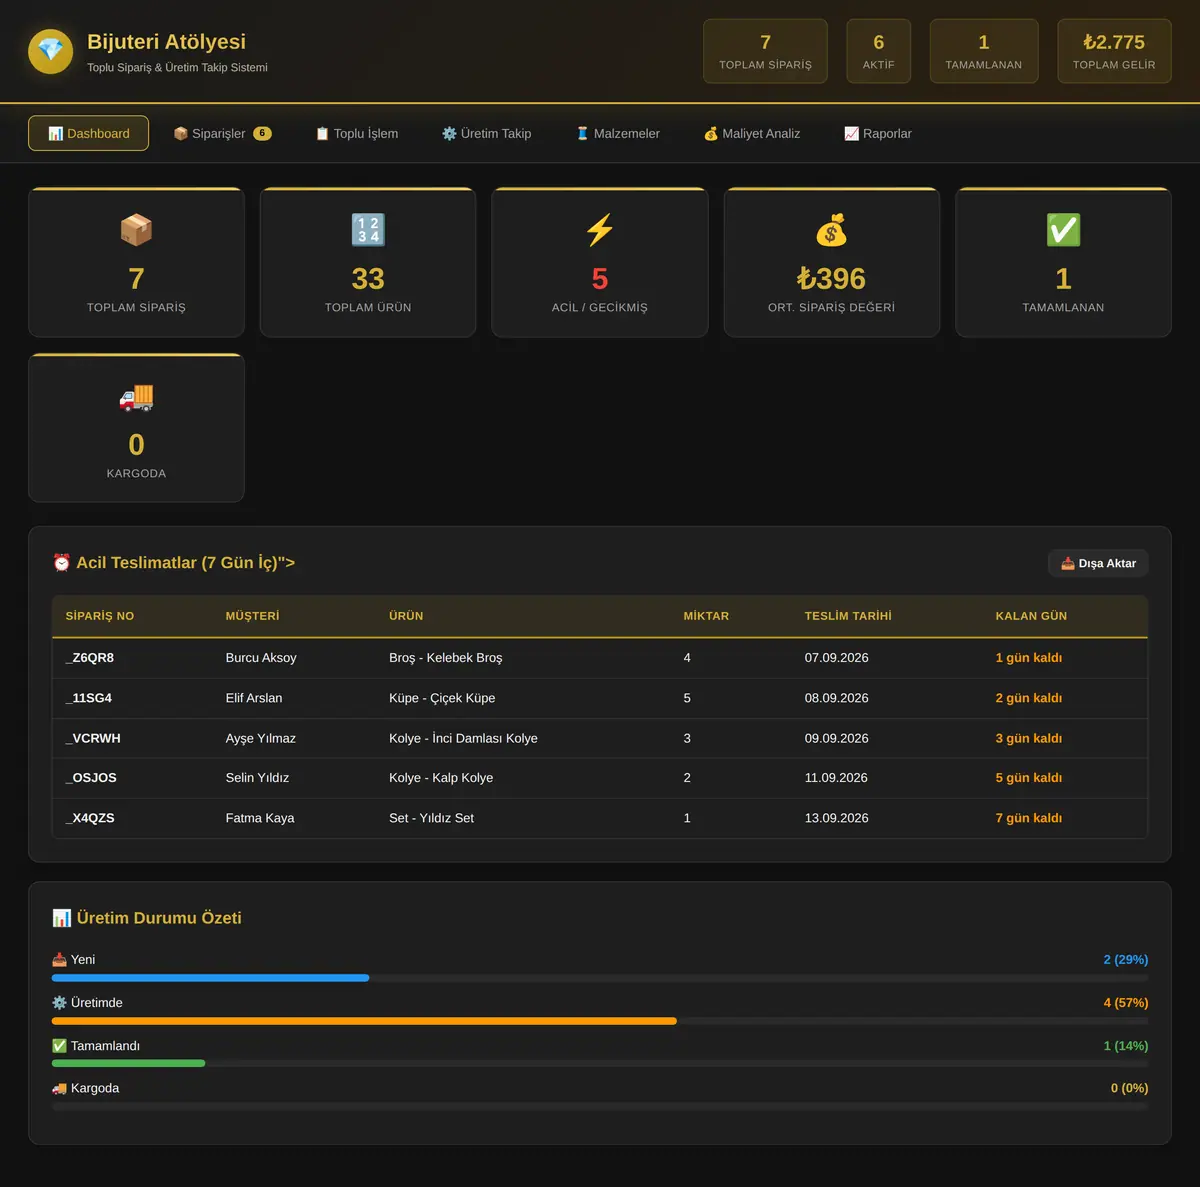Click the '1 gün kaldı' remaining days text

[x=1029, y=658]
